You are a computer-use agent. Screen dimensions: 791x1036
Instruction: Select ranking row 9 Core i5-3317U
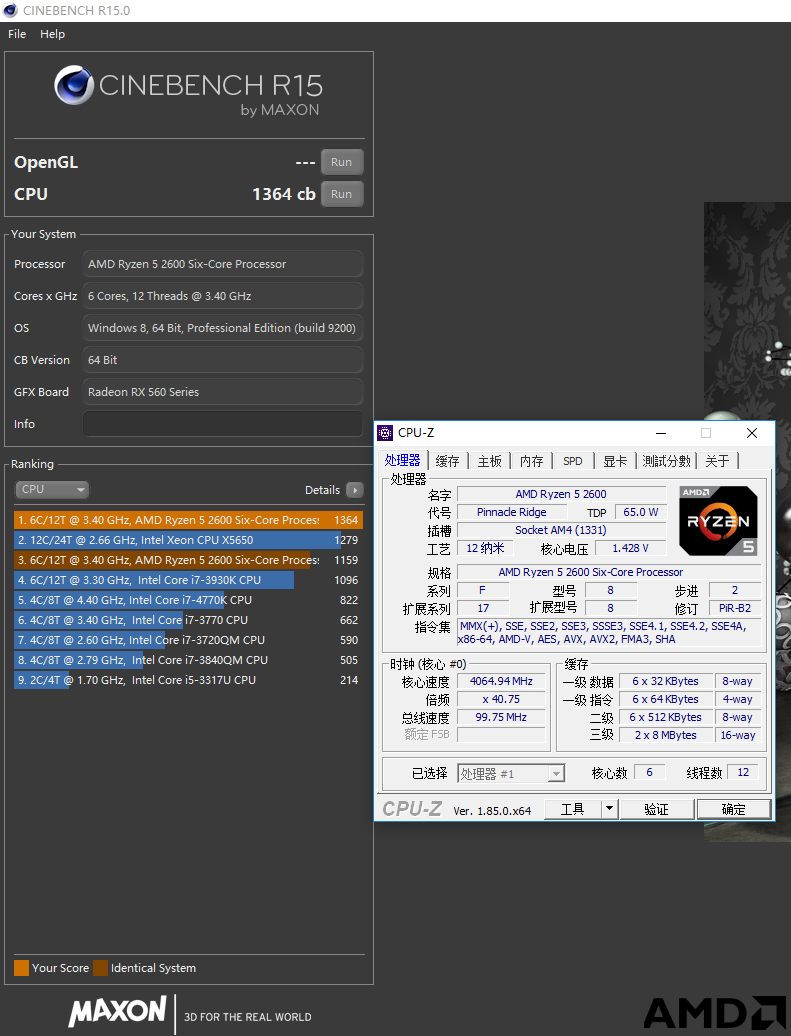pyautogui.click(x=188, y=680)
